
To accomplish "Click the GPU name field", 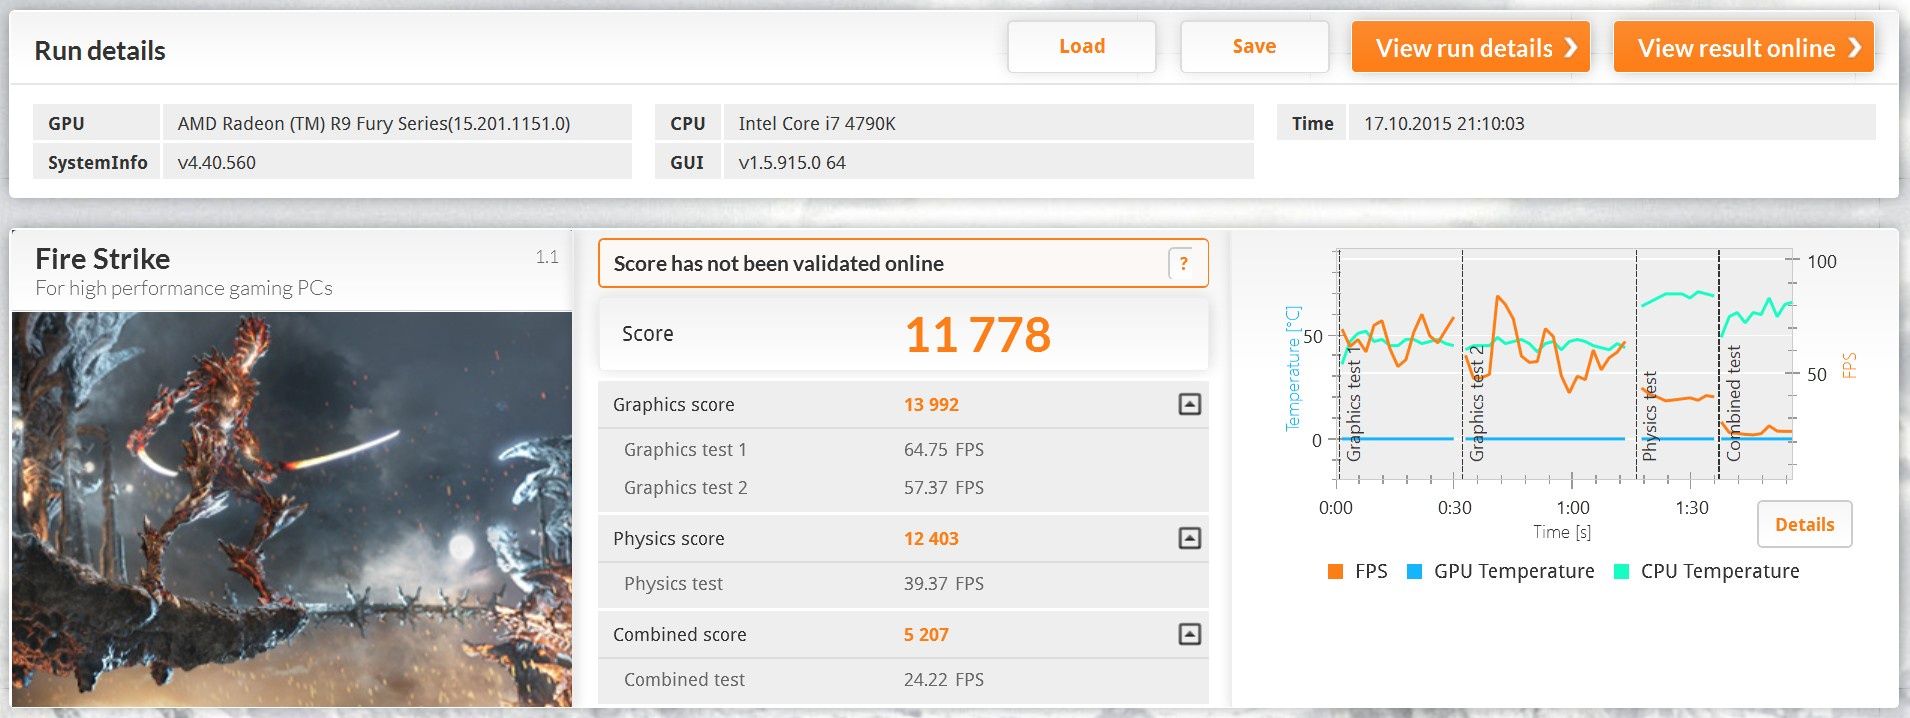I will click(x=396, y=123).
